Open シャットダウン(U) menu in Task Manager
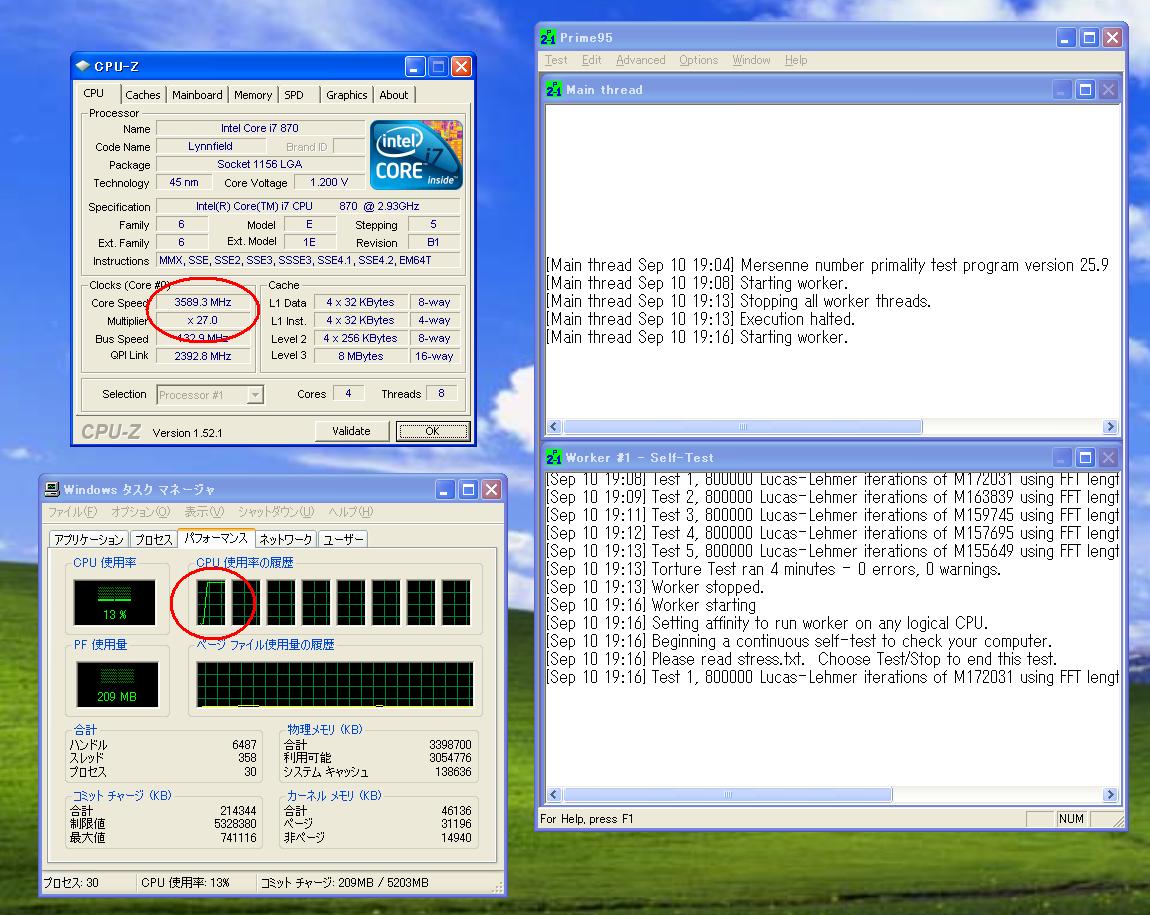 point(276,512)
